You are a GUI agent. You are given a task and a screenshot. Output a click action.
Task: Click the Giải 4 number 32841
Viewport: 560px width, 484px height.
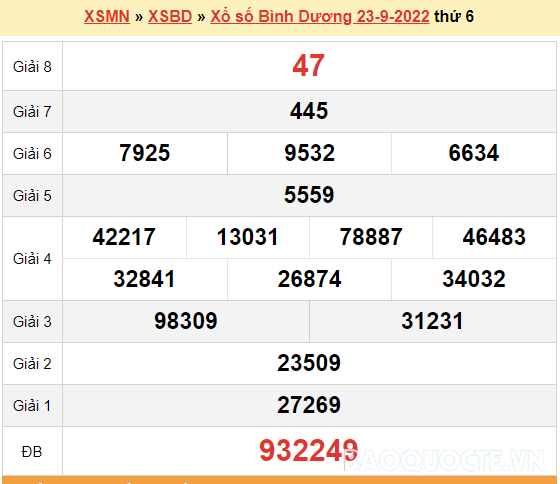point(145,279)
